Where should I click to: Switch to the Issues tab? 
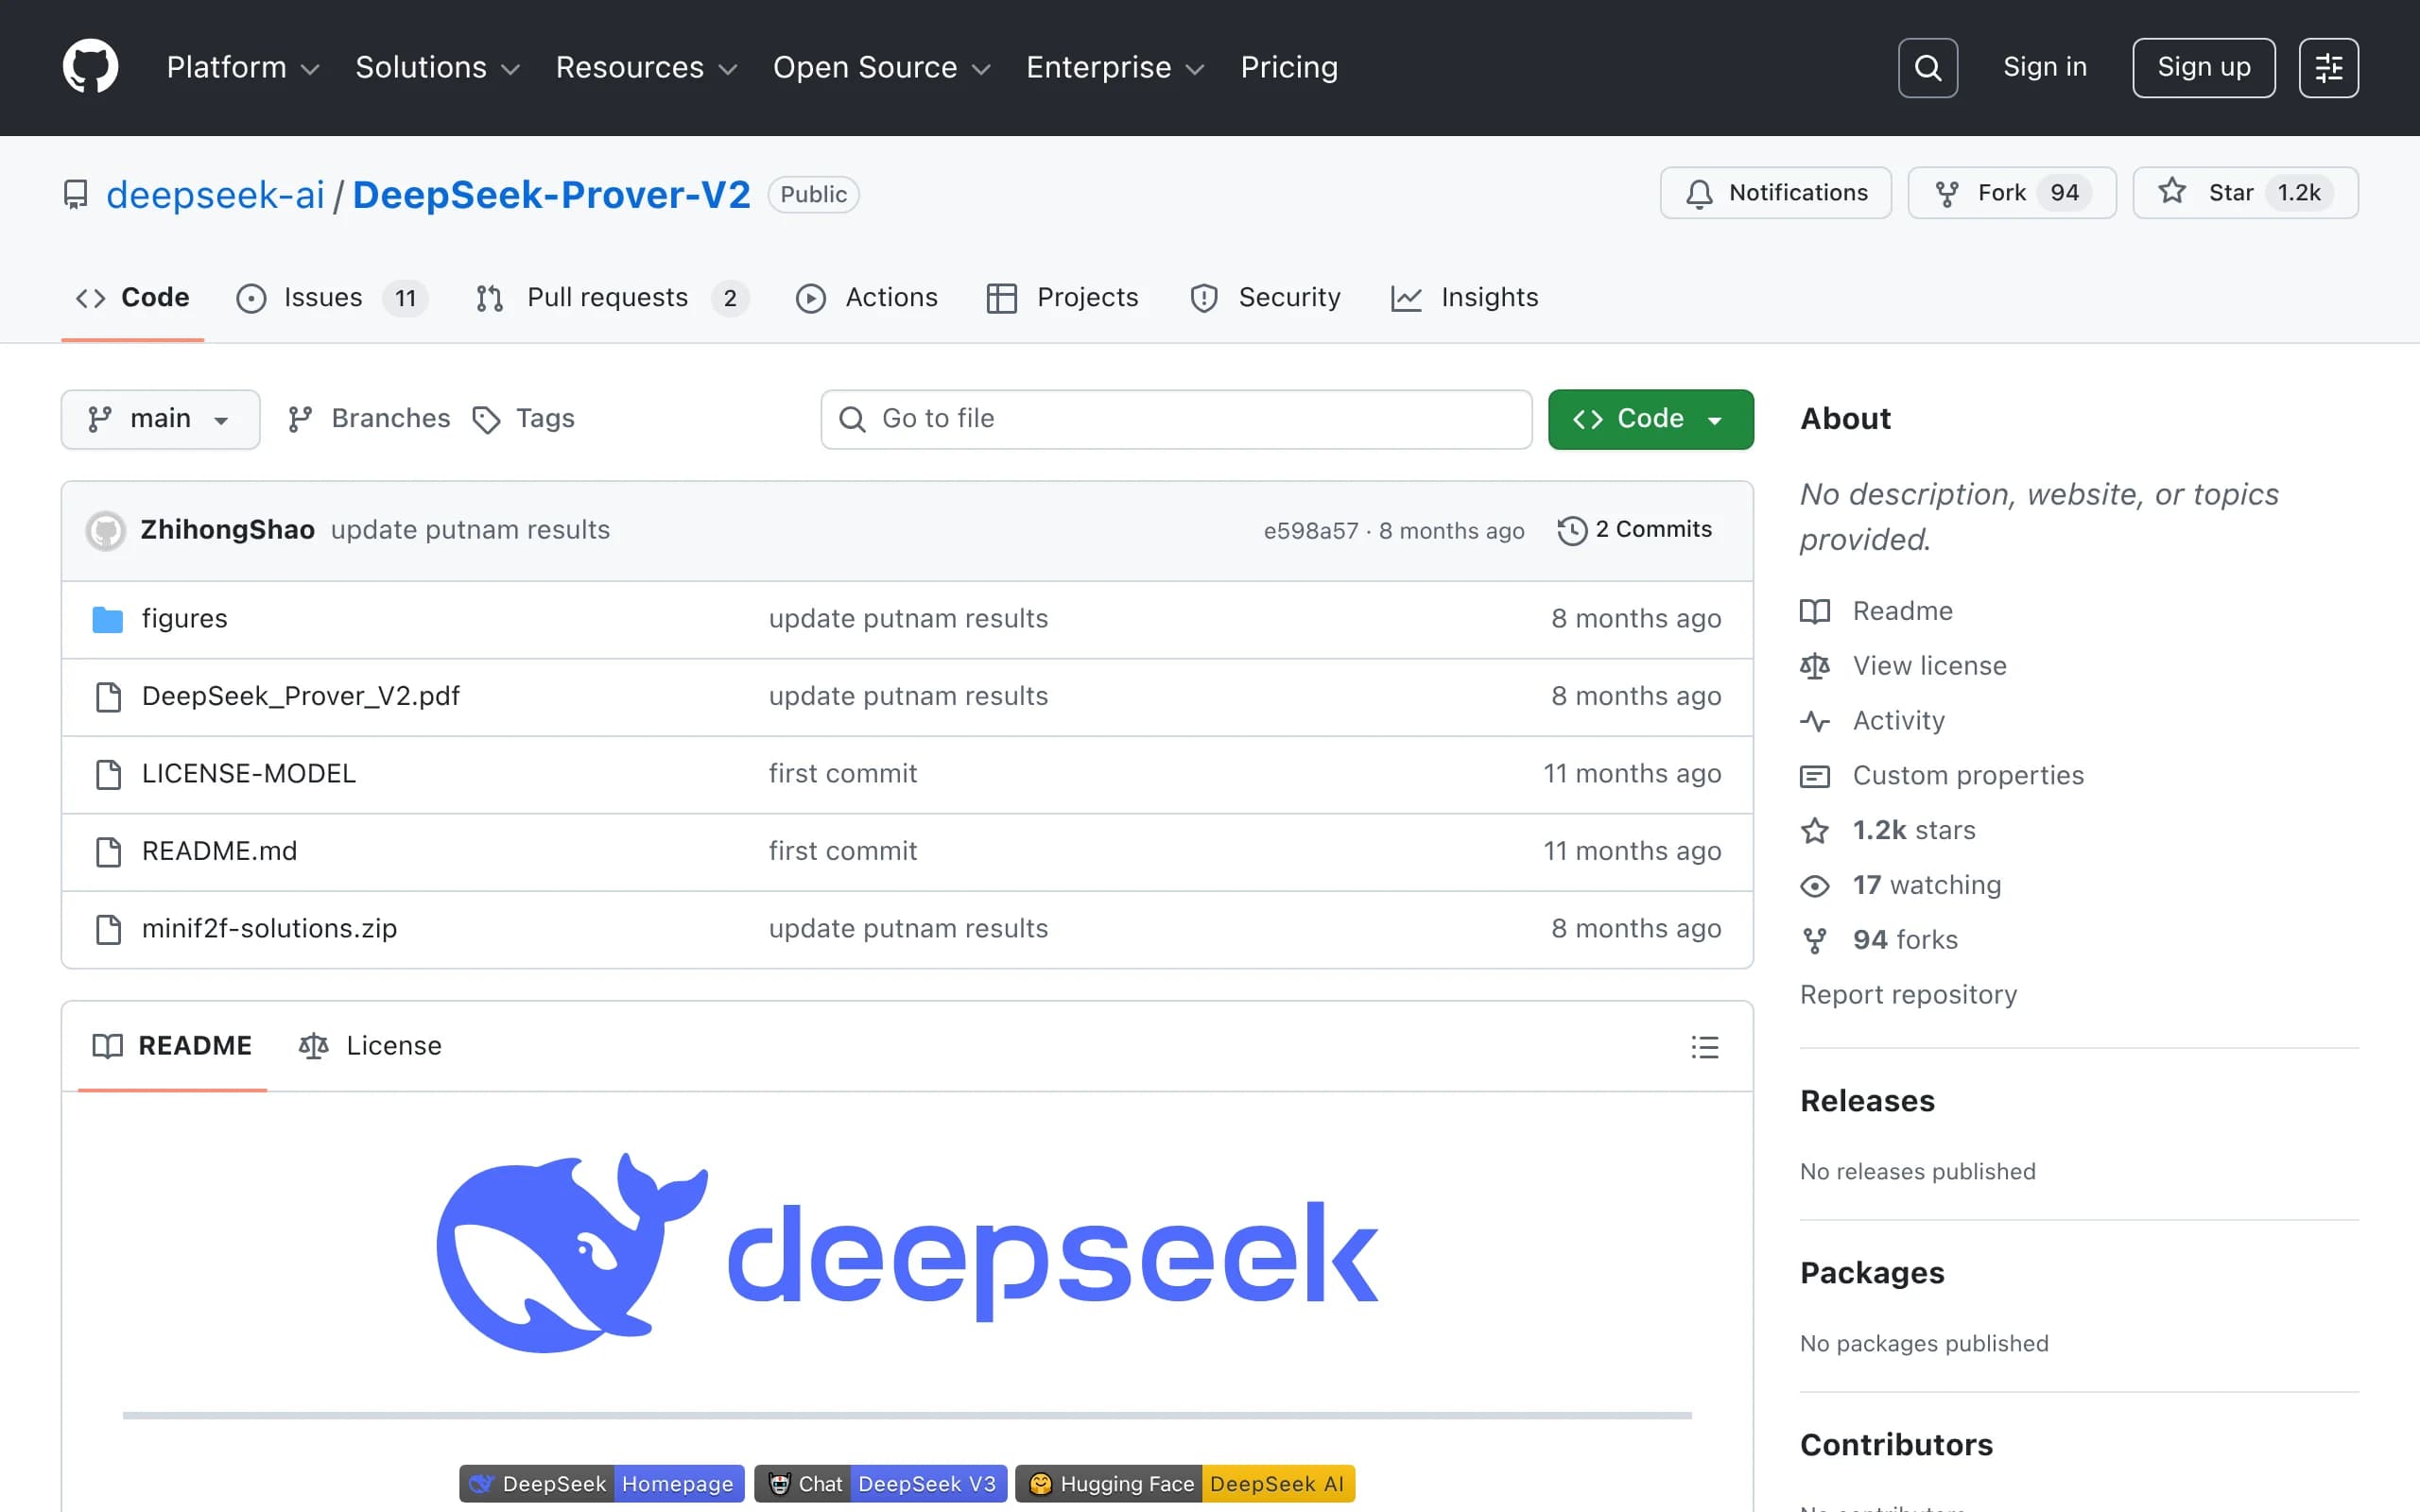coord(332,298)
